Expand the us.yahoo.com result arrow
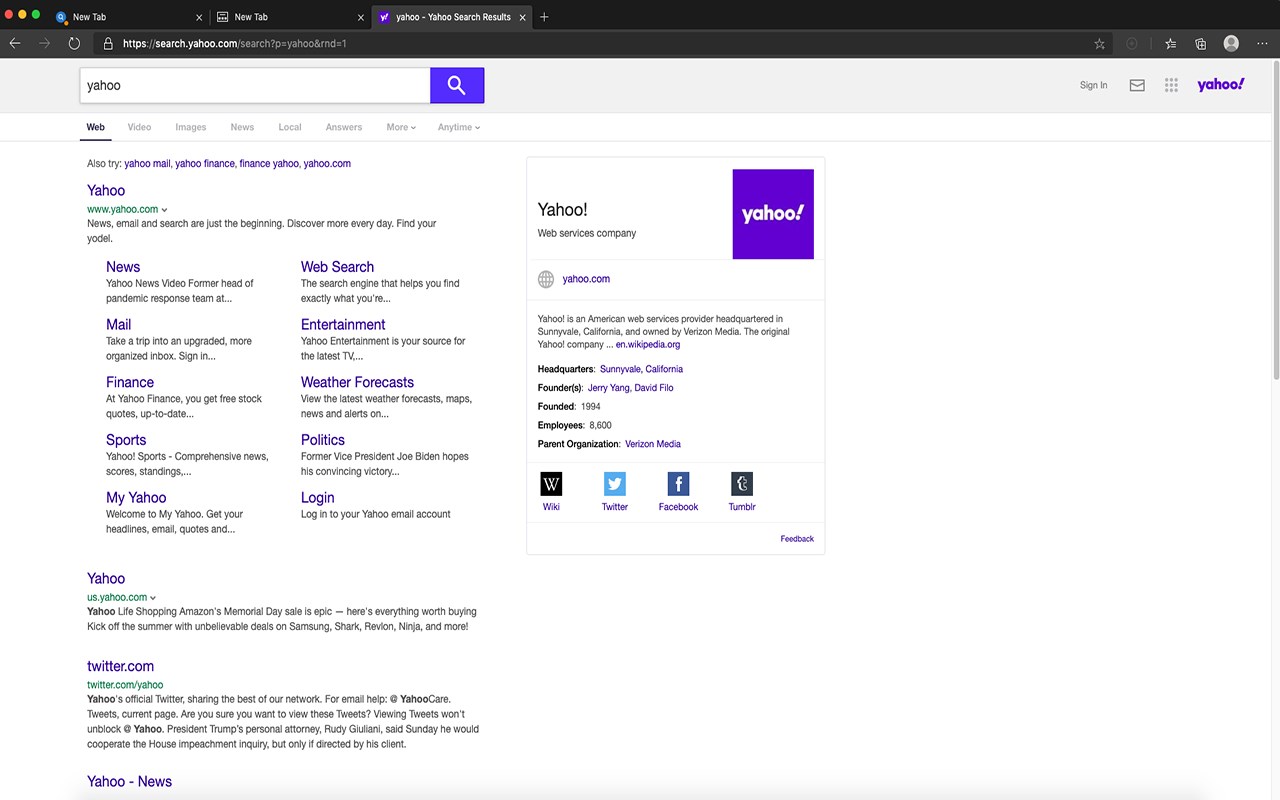Screen dimensions: 1280x800 point(153,598)
